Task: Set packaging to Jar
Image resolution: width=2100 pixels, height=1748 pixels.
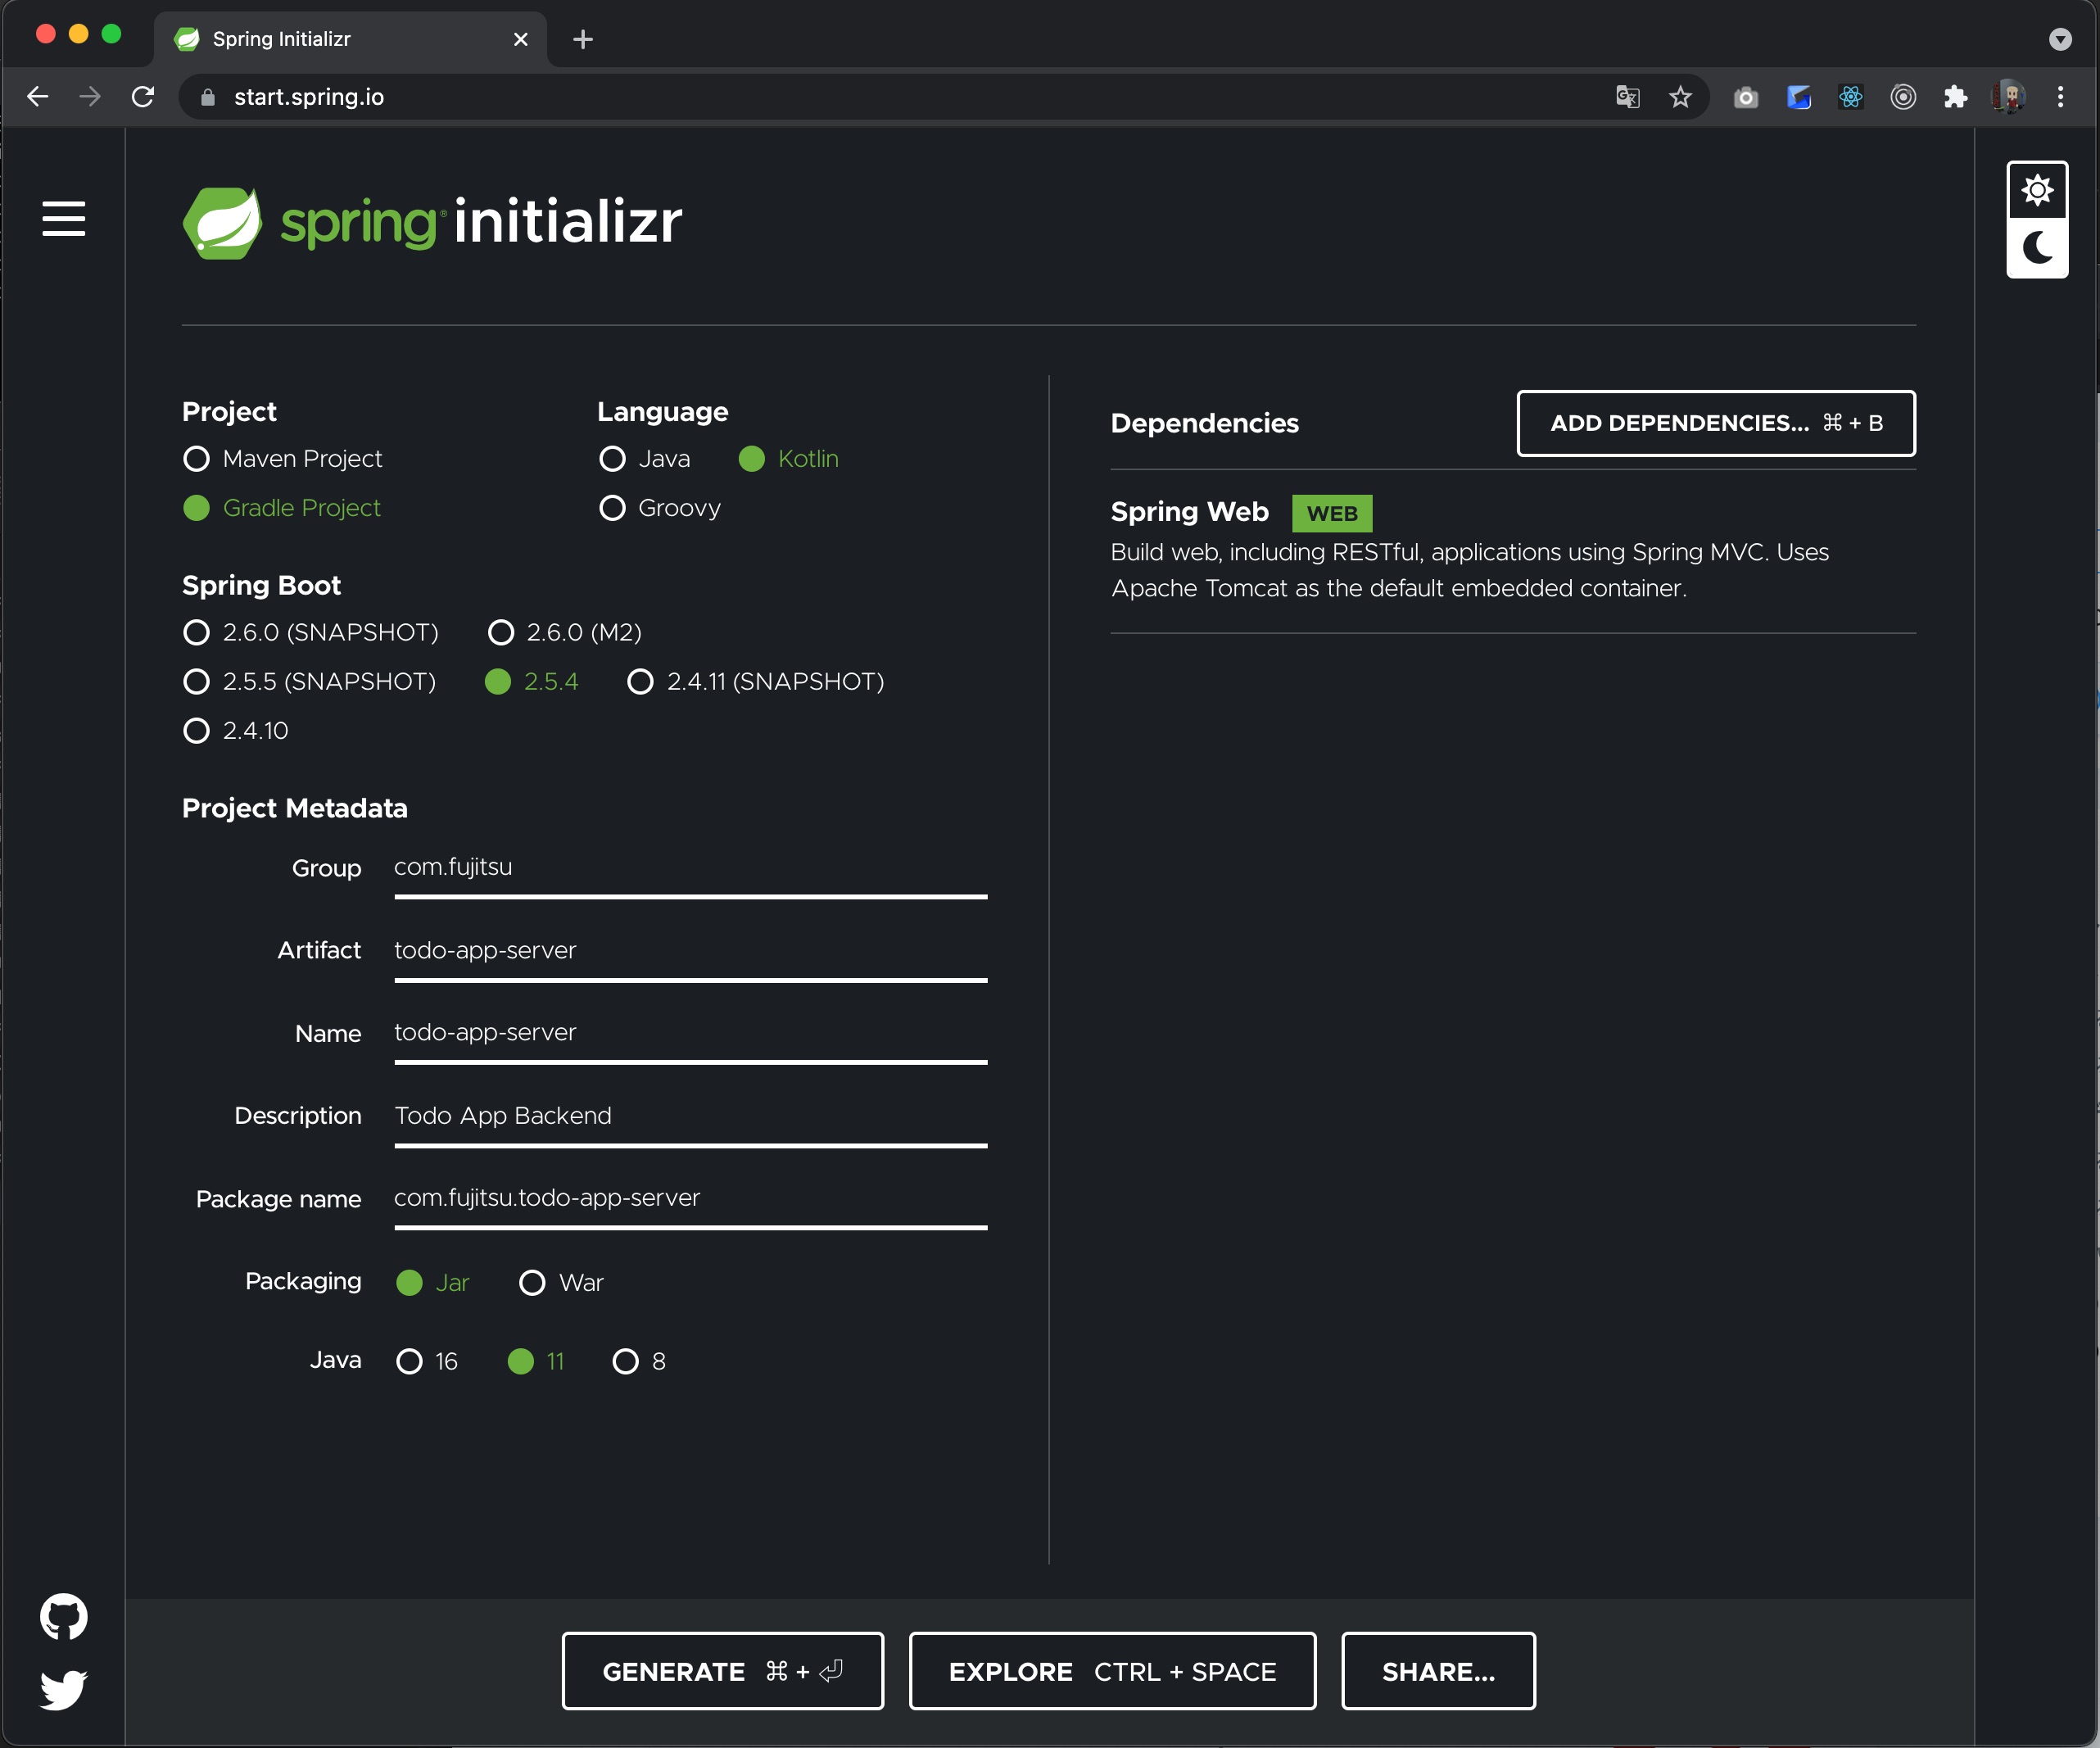Action: [x=433, y=1283]
